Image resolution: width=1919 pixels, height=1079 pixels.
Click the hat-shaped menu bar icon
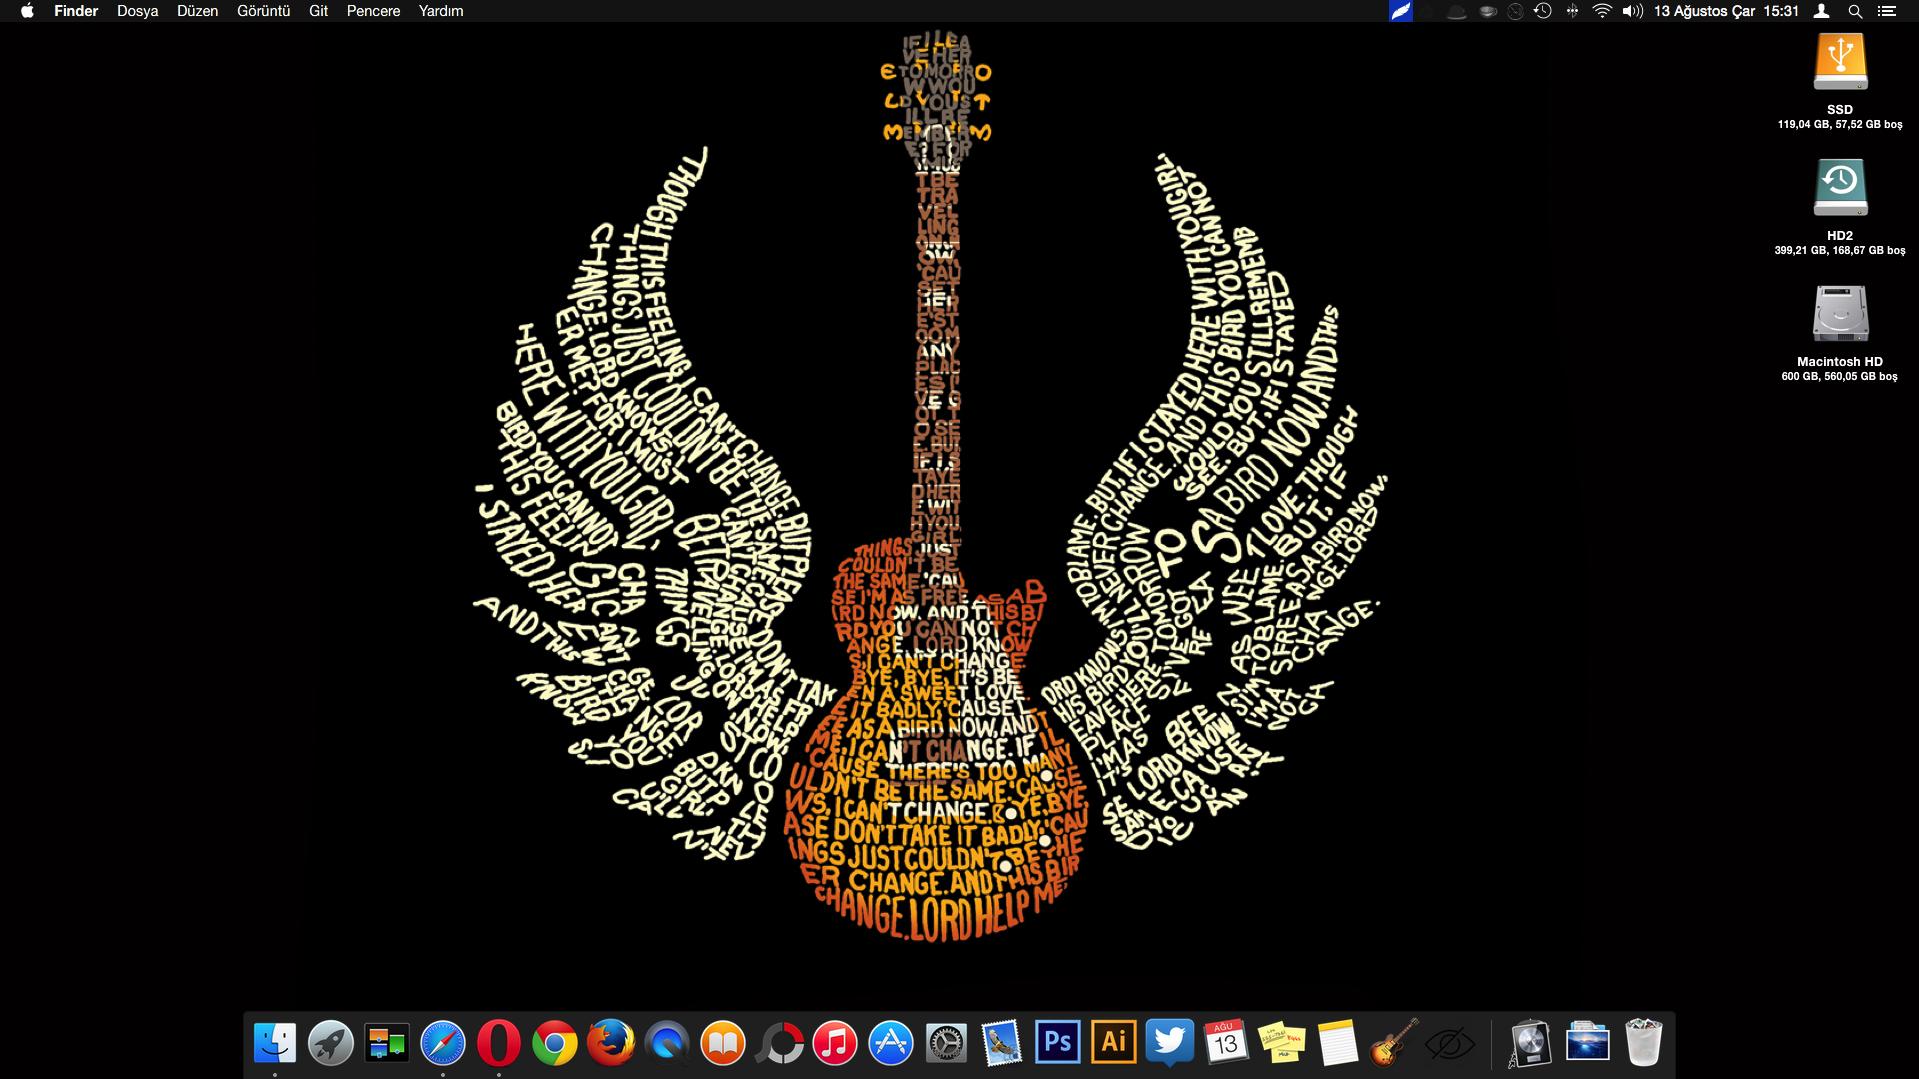pos(1457,12)
